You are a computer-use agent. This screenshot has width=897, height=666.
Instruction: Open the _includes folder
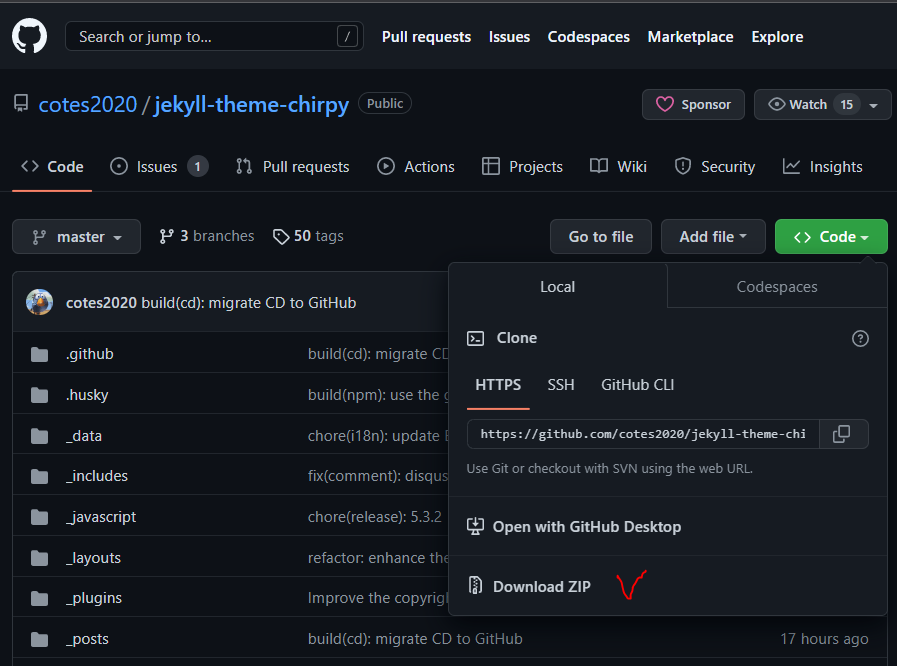[x=97, y=476]
